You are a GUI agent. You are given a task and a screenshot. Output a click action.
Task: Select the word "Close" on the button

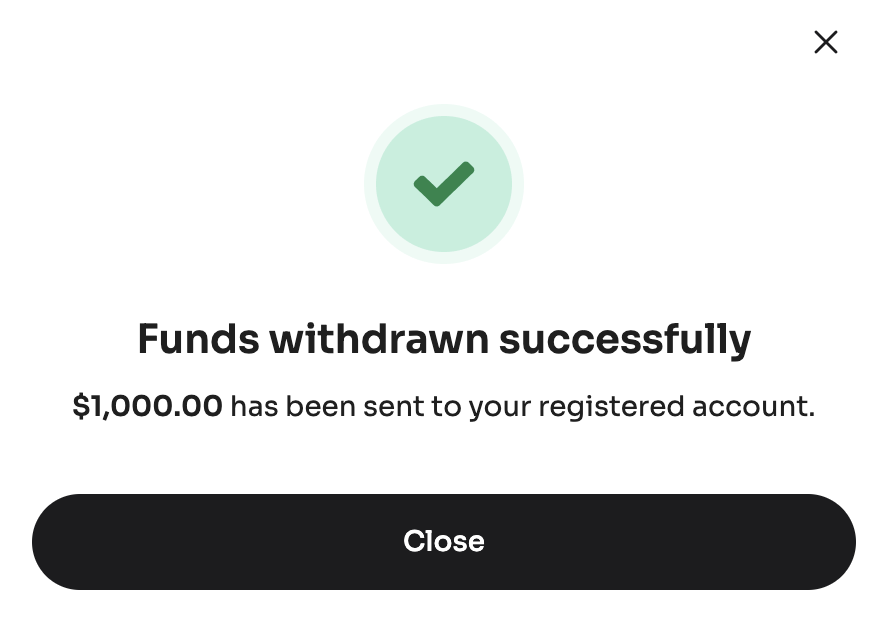444,541
